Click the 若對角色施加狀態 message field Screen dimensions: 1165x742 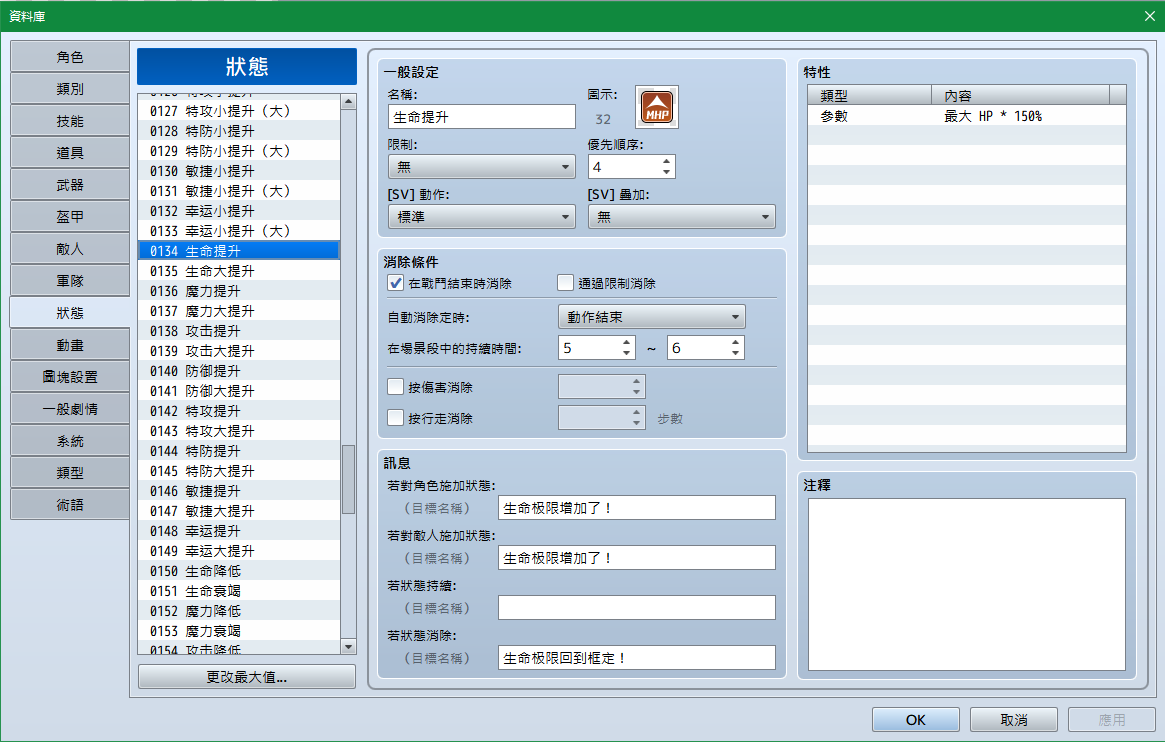pos(637,508)
